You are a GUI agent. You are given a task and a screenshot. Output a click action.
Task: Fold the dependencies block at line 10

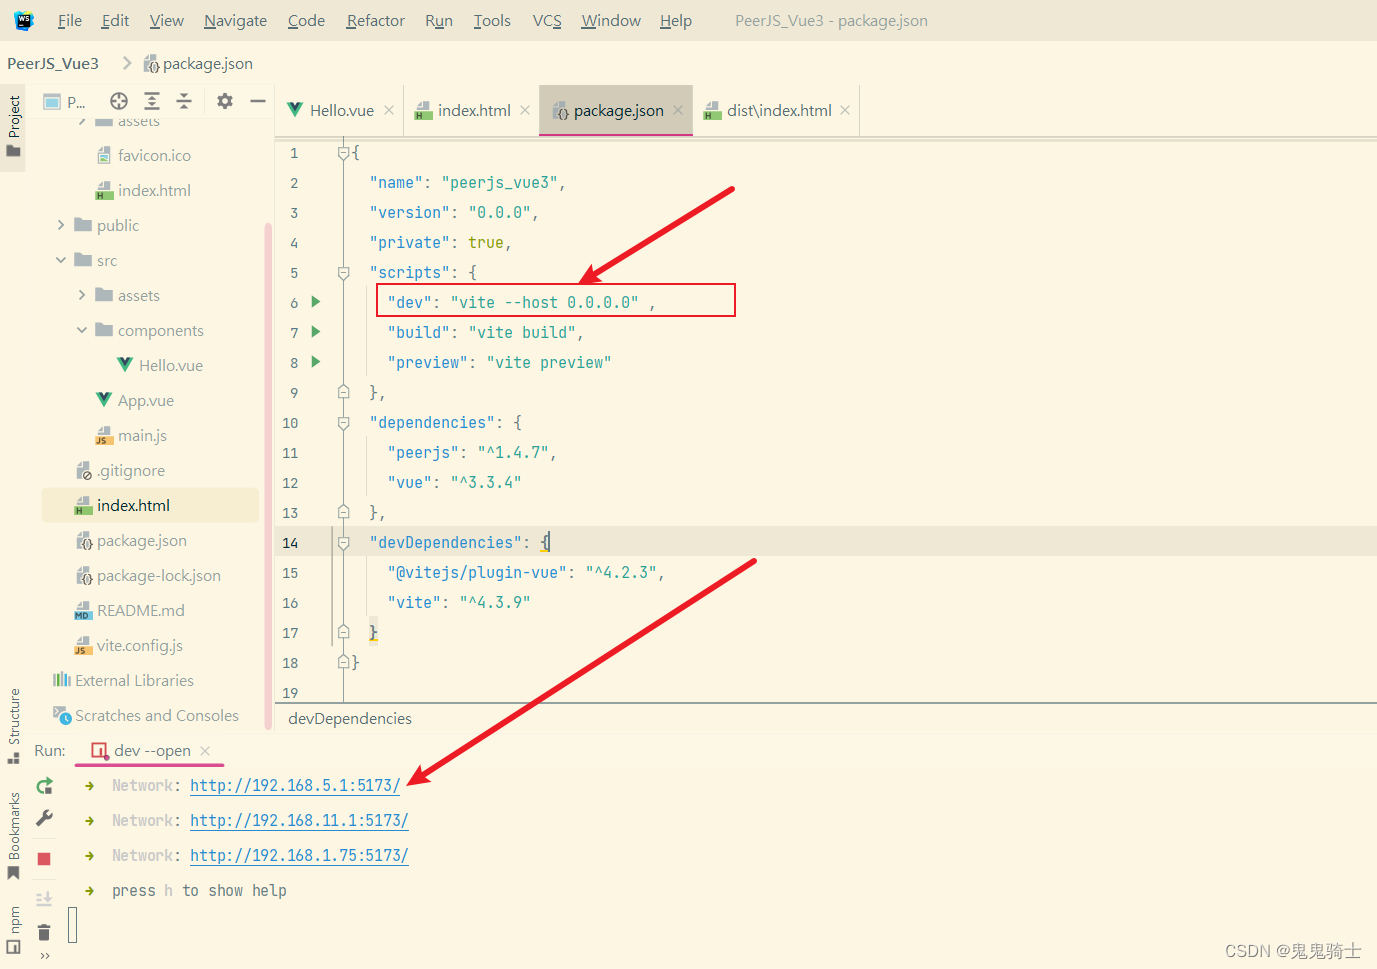[344, 422]
